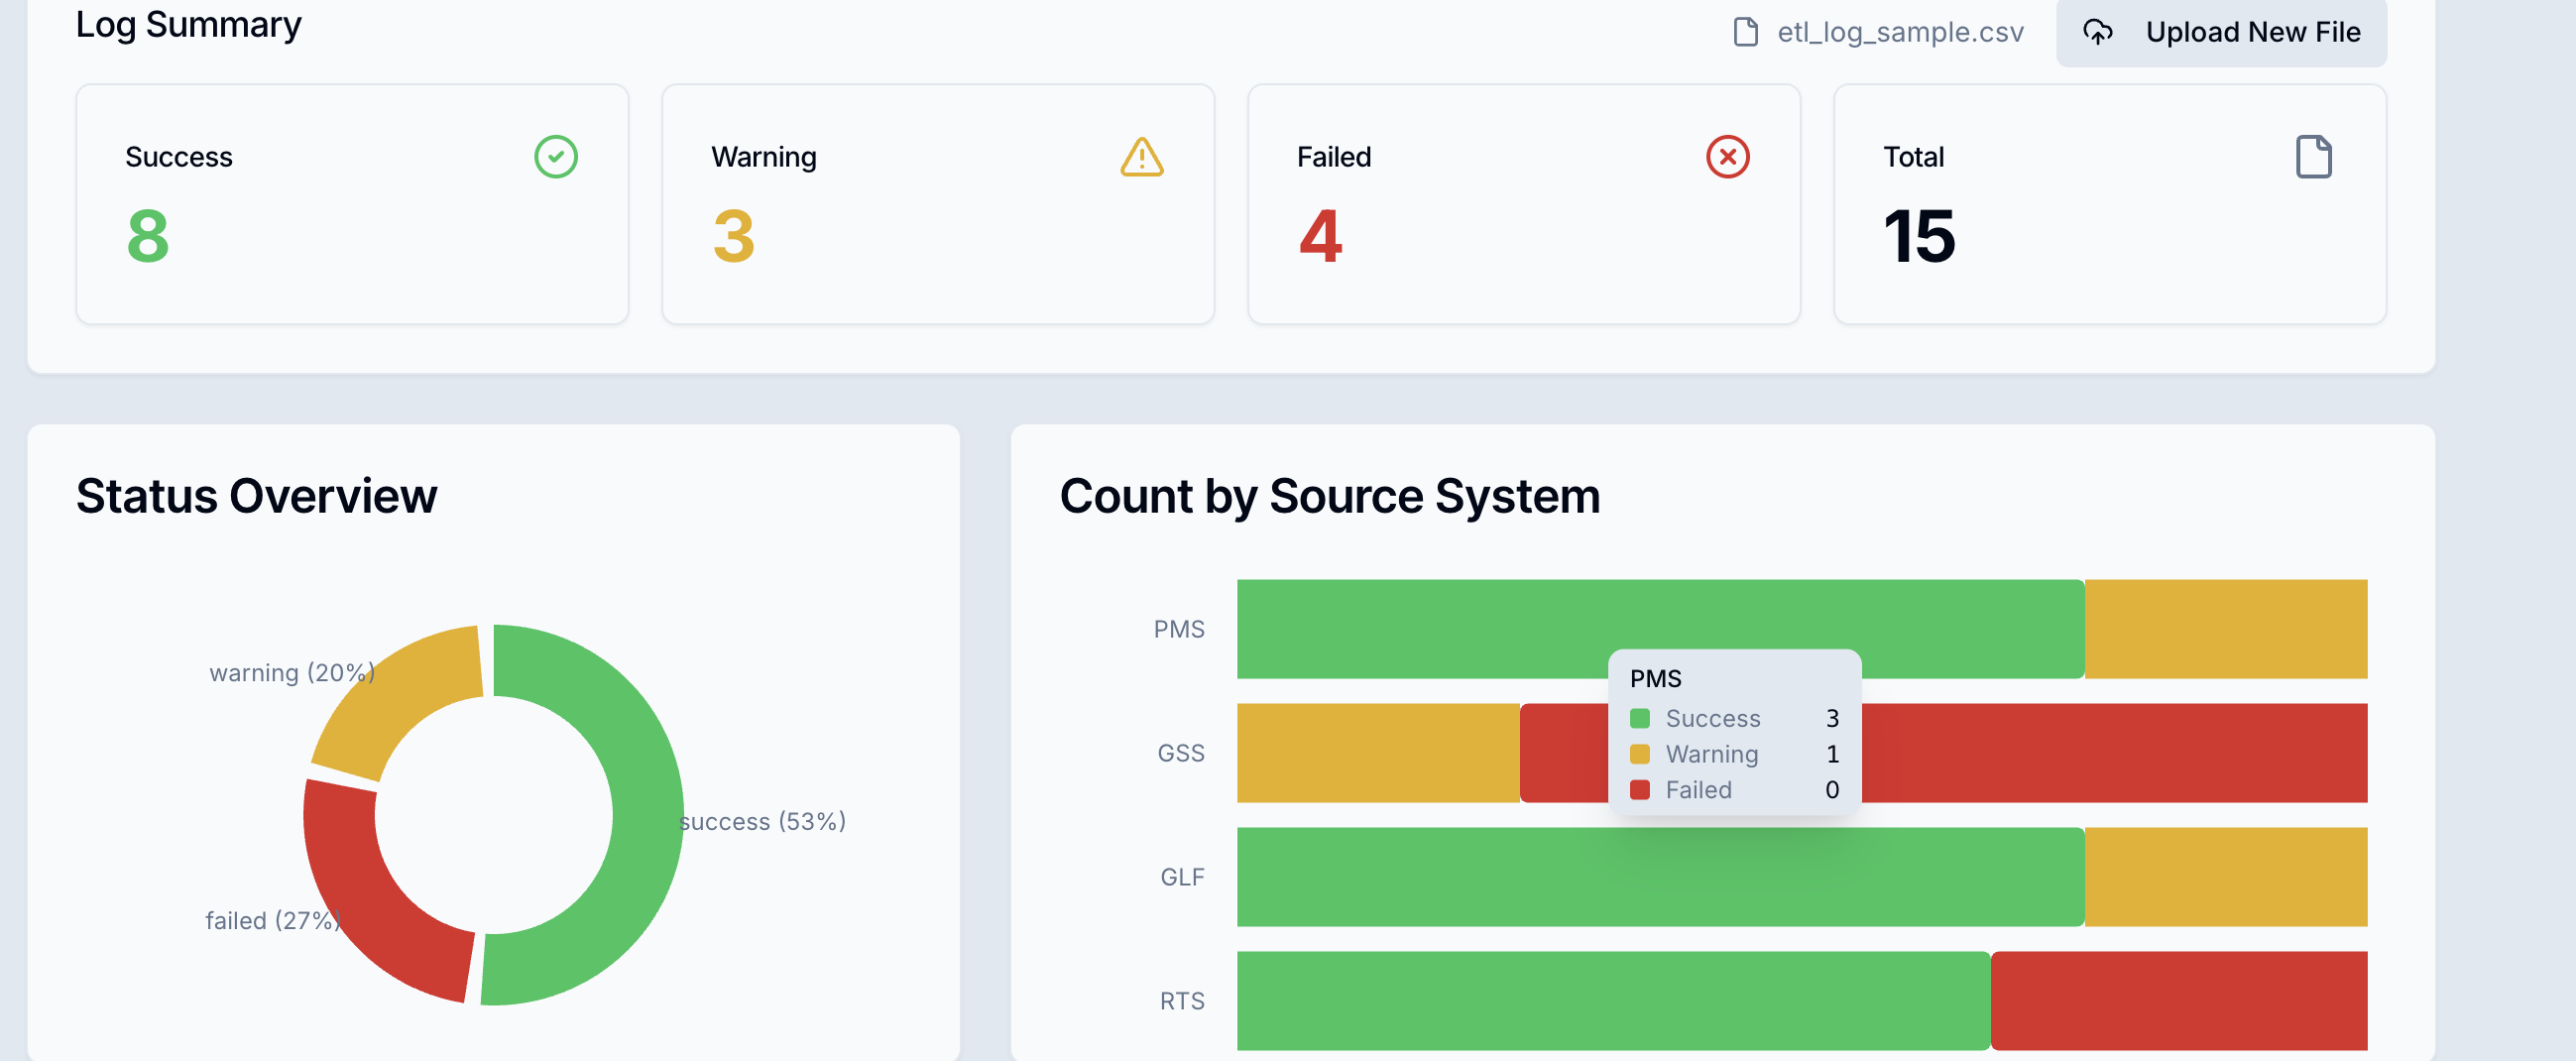Click the green Success checkmark icon
Viewport: 2576px width, 1061px height.
click(556, 156)
